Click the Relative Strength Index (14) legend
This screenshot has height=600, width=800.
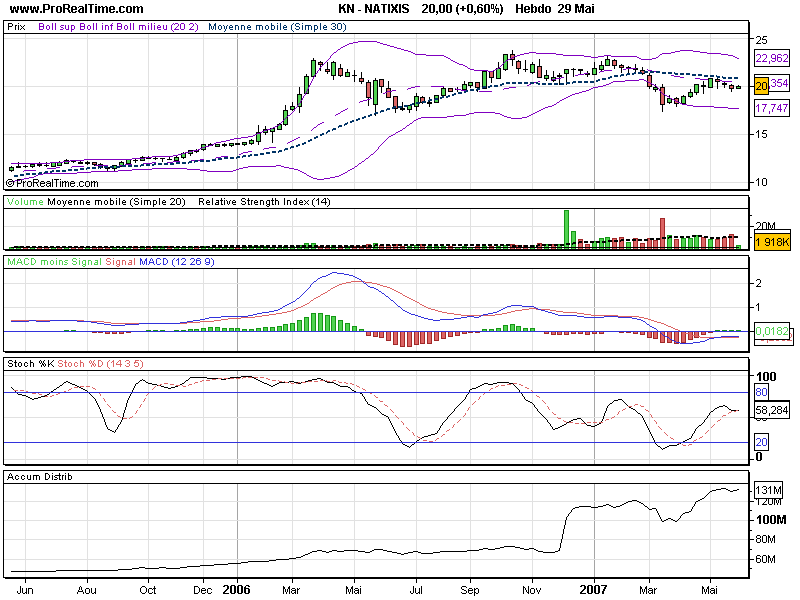point(264,202)
